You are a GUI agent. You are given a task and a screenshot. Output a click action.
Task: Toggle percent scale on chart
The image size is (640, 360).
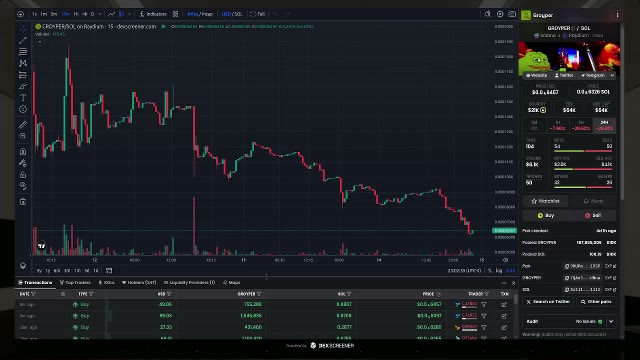coord(490,271)
